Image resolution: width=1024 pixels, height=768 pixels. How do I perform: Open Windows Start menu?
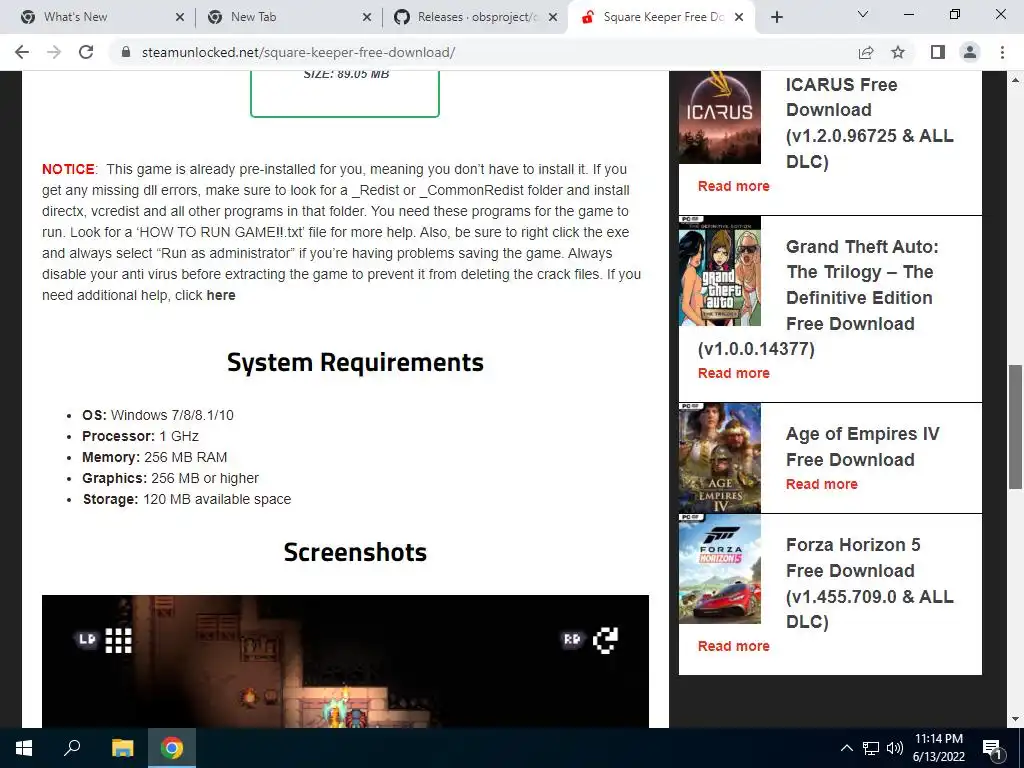(x=24, y=748)
